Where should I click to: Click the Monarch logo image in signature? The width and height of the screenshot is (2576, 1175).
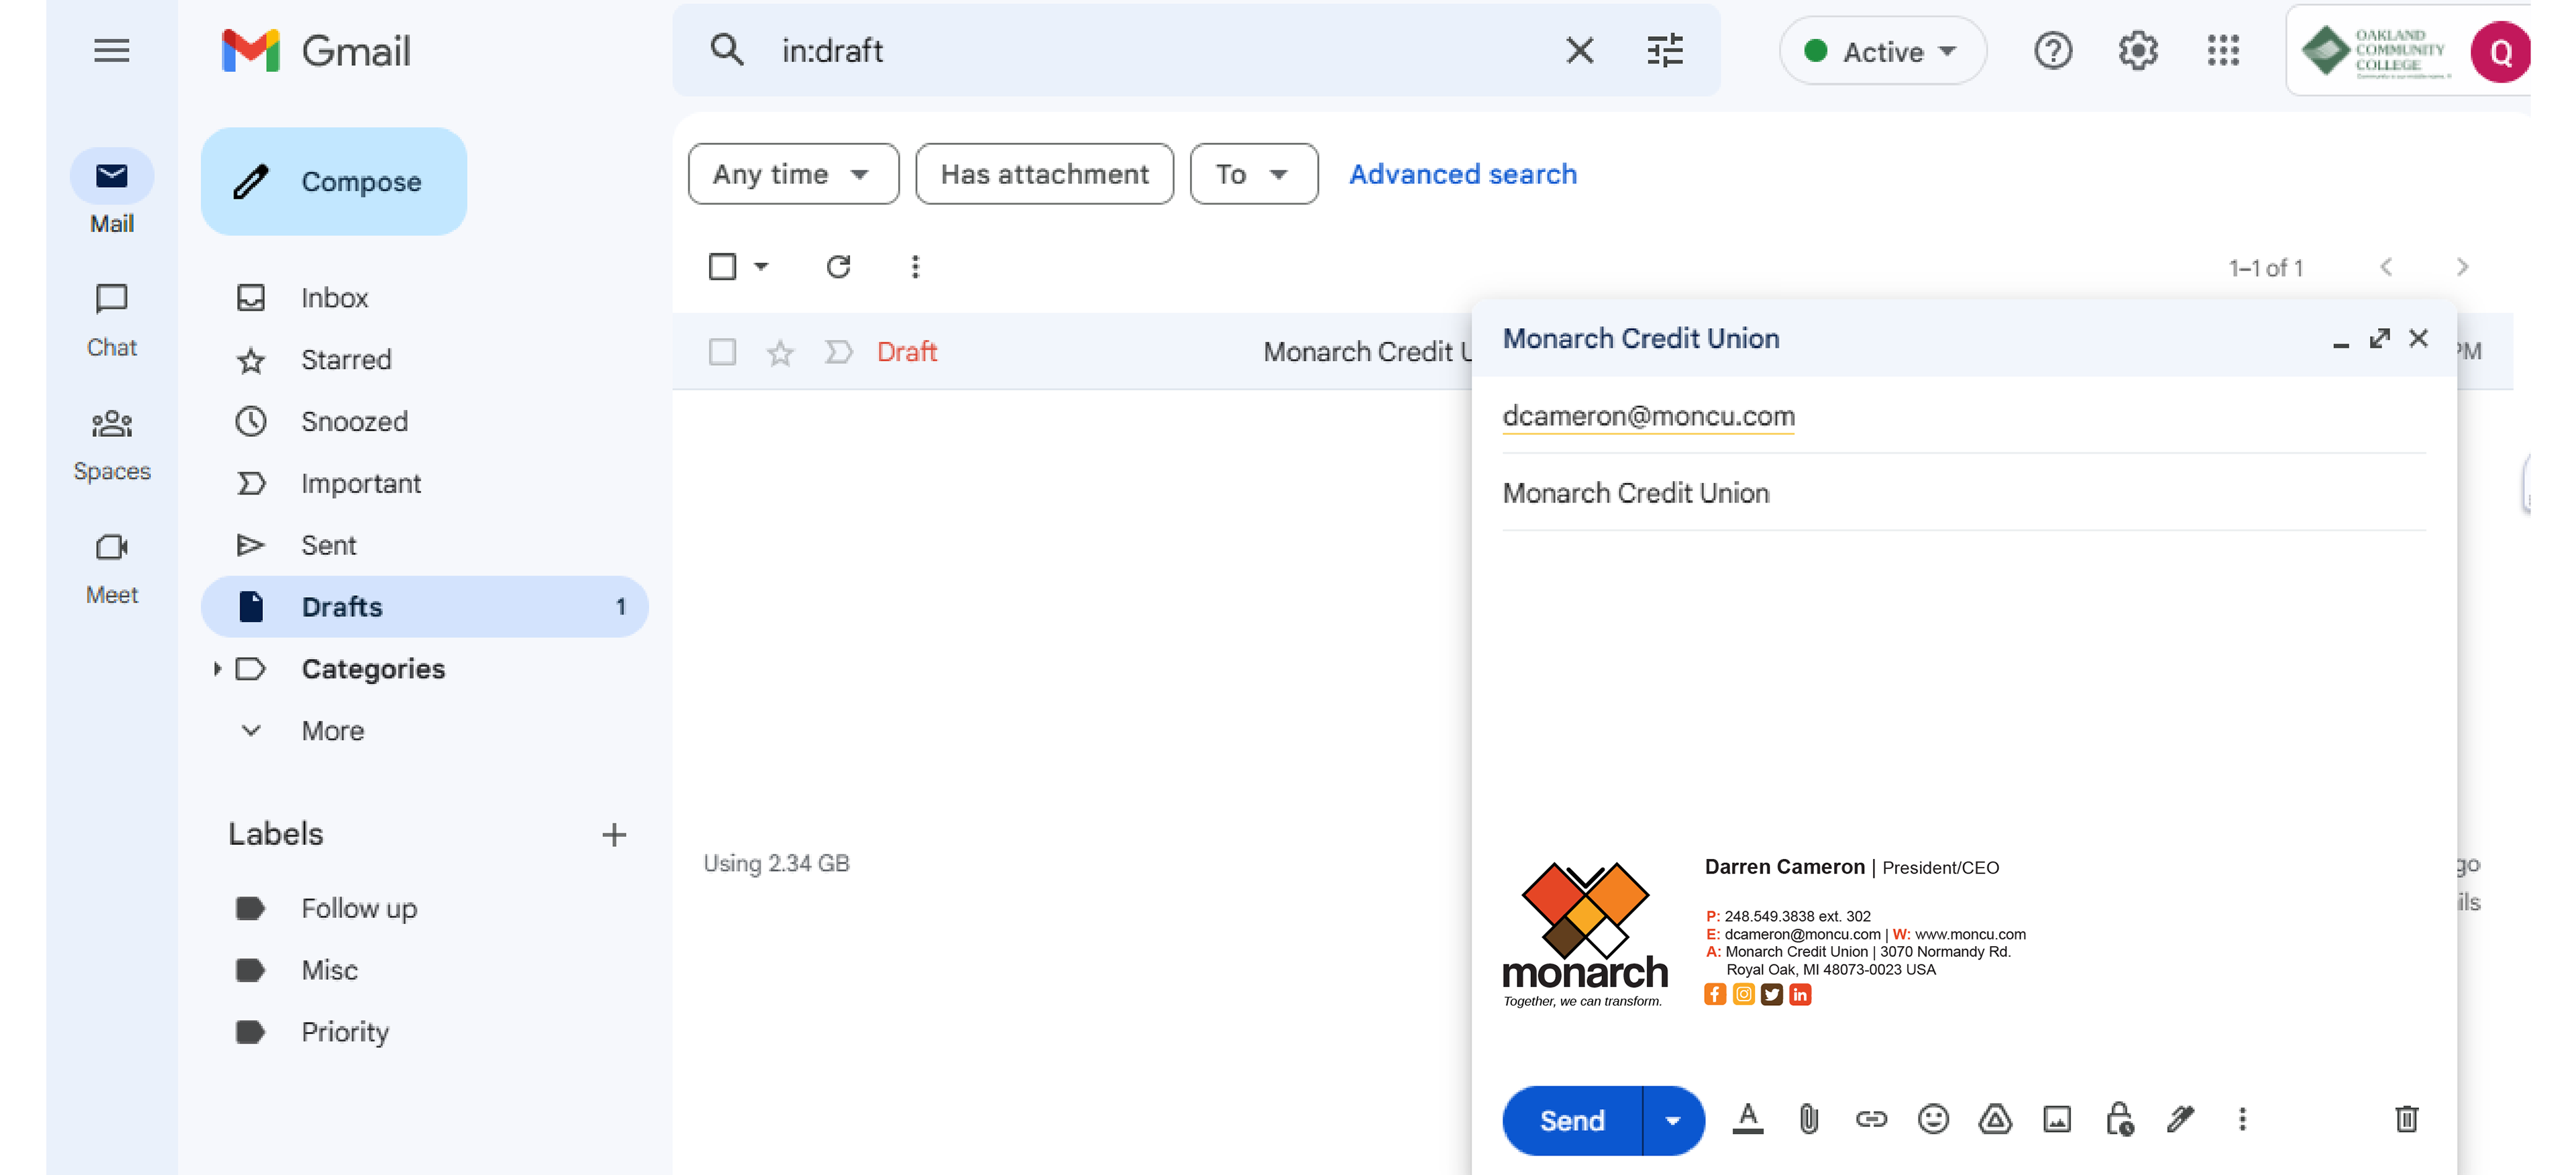1585,935
